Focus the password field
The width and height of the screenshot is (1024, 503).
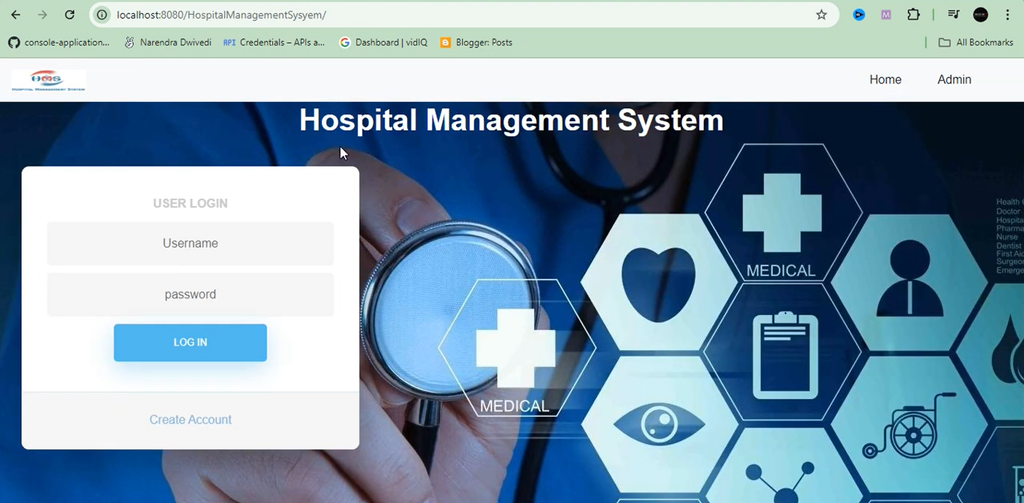click(x=190, y=295)
